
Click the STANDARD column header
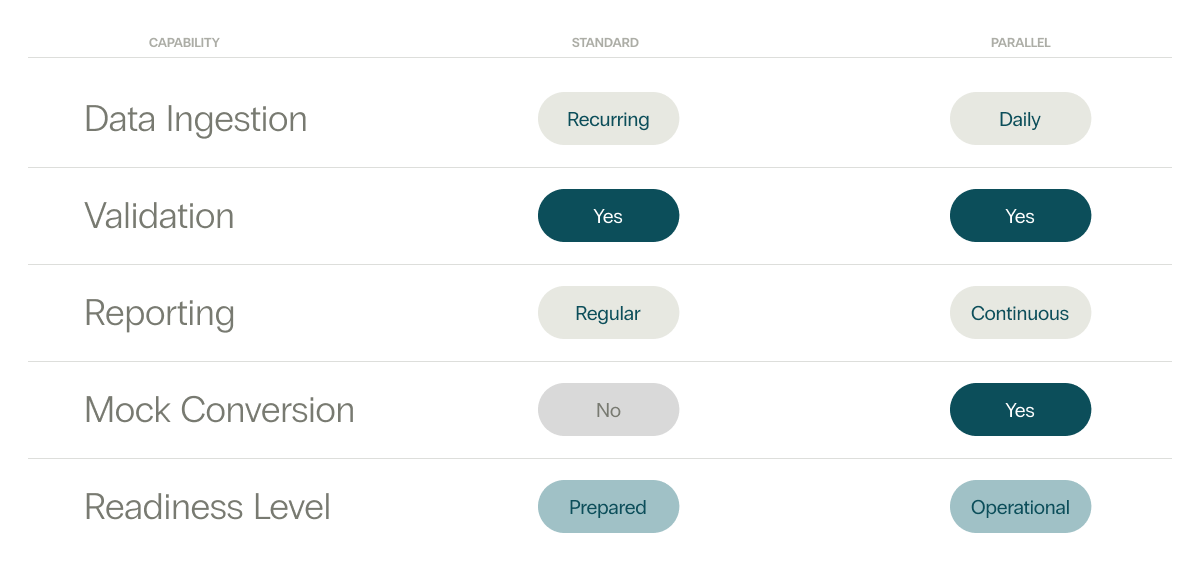[x=605, y=43]
